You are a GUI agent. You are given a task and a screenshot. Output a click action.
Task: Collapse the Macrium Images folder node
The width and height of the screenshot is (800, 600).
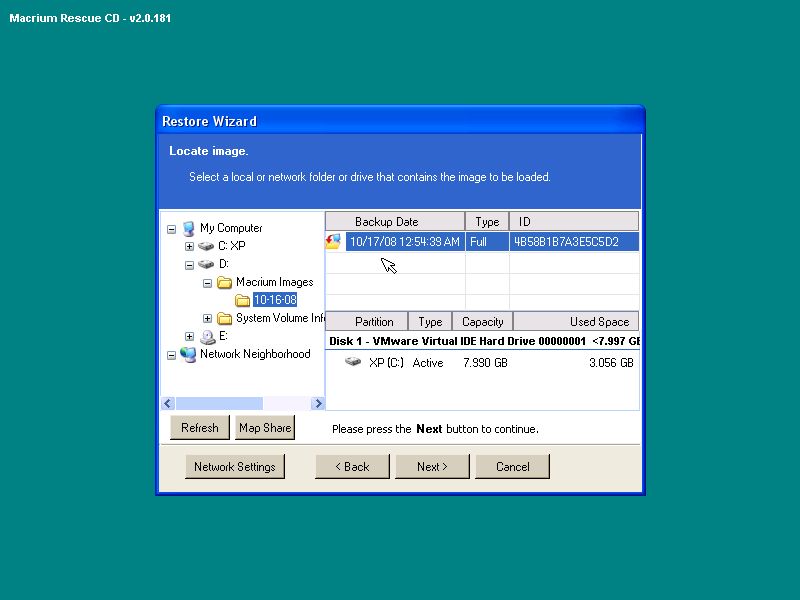[207, 283]
